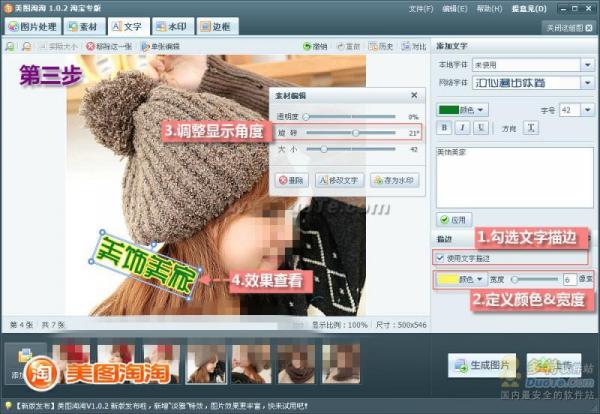
Task: Click the stroke 宽度 width slider
Action: pyautogui.click(x=536, y=279)
